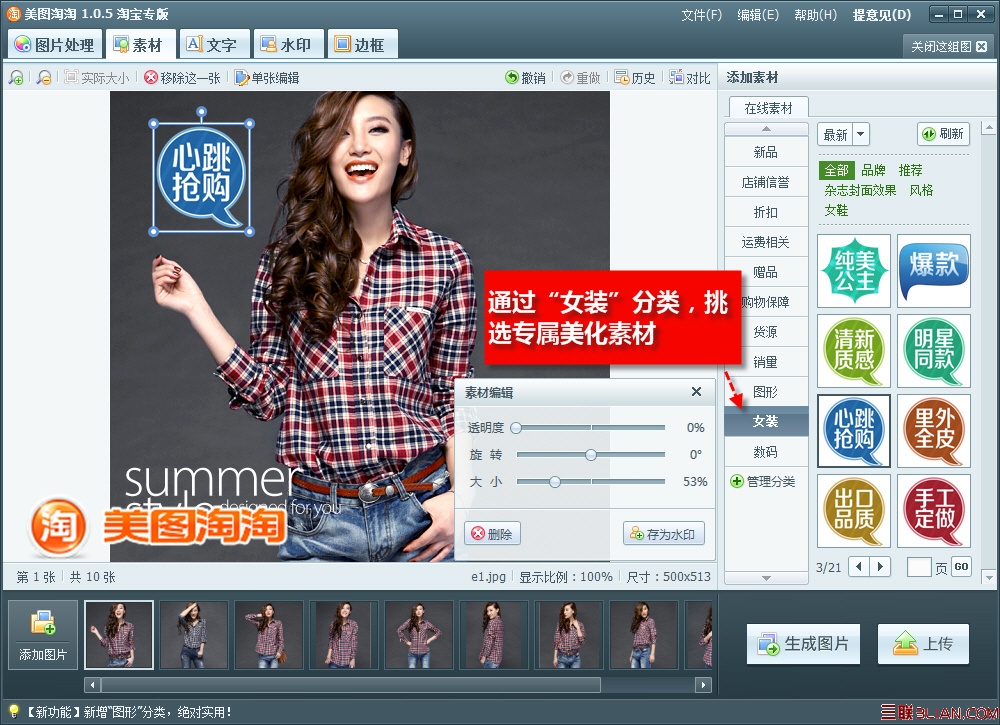Open 编辑(E) menu
The width and height of the screenshot is (1000, 725).
click(x=758, y=15)
